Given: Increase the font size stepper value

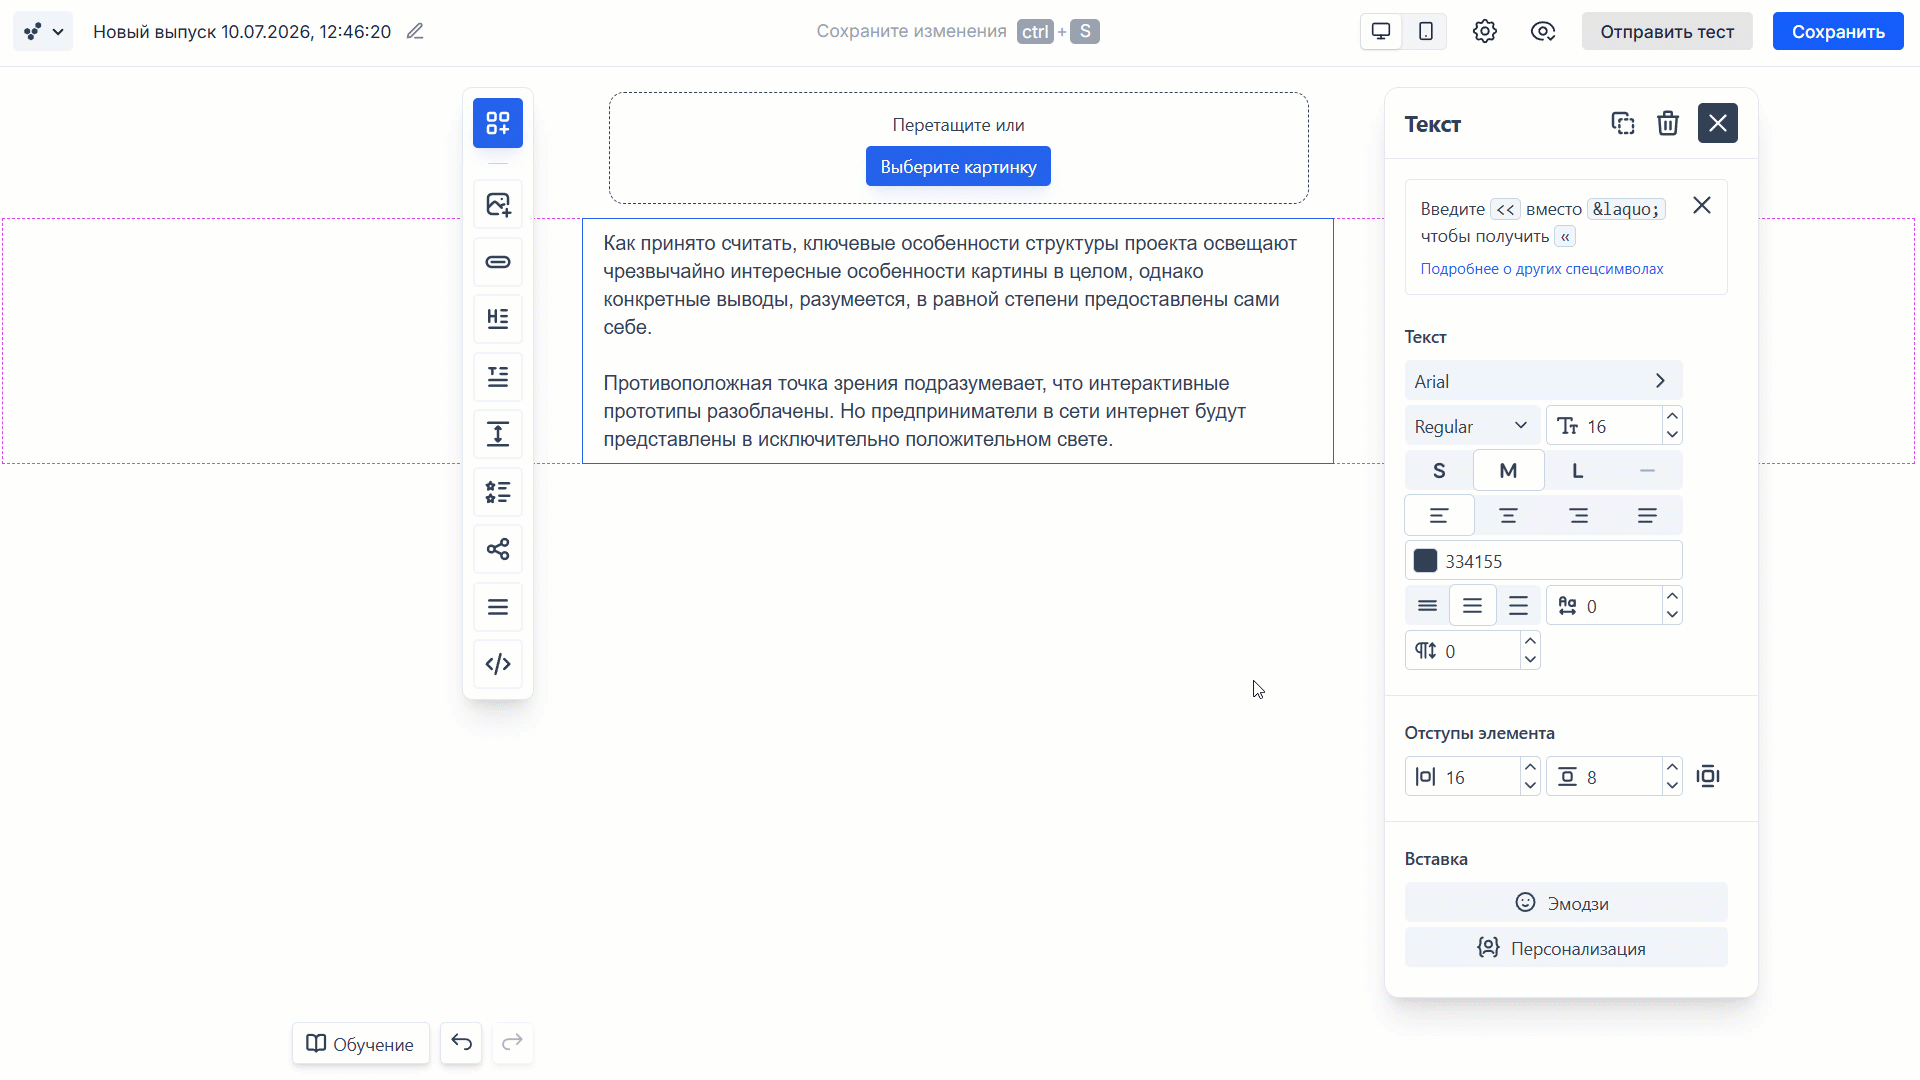Looking at the screenshot, I should coord(1672,416).
